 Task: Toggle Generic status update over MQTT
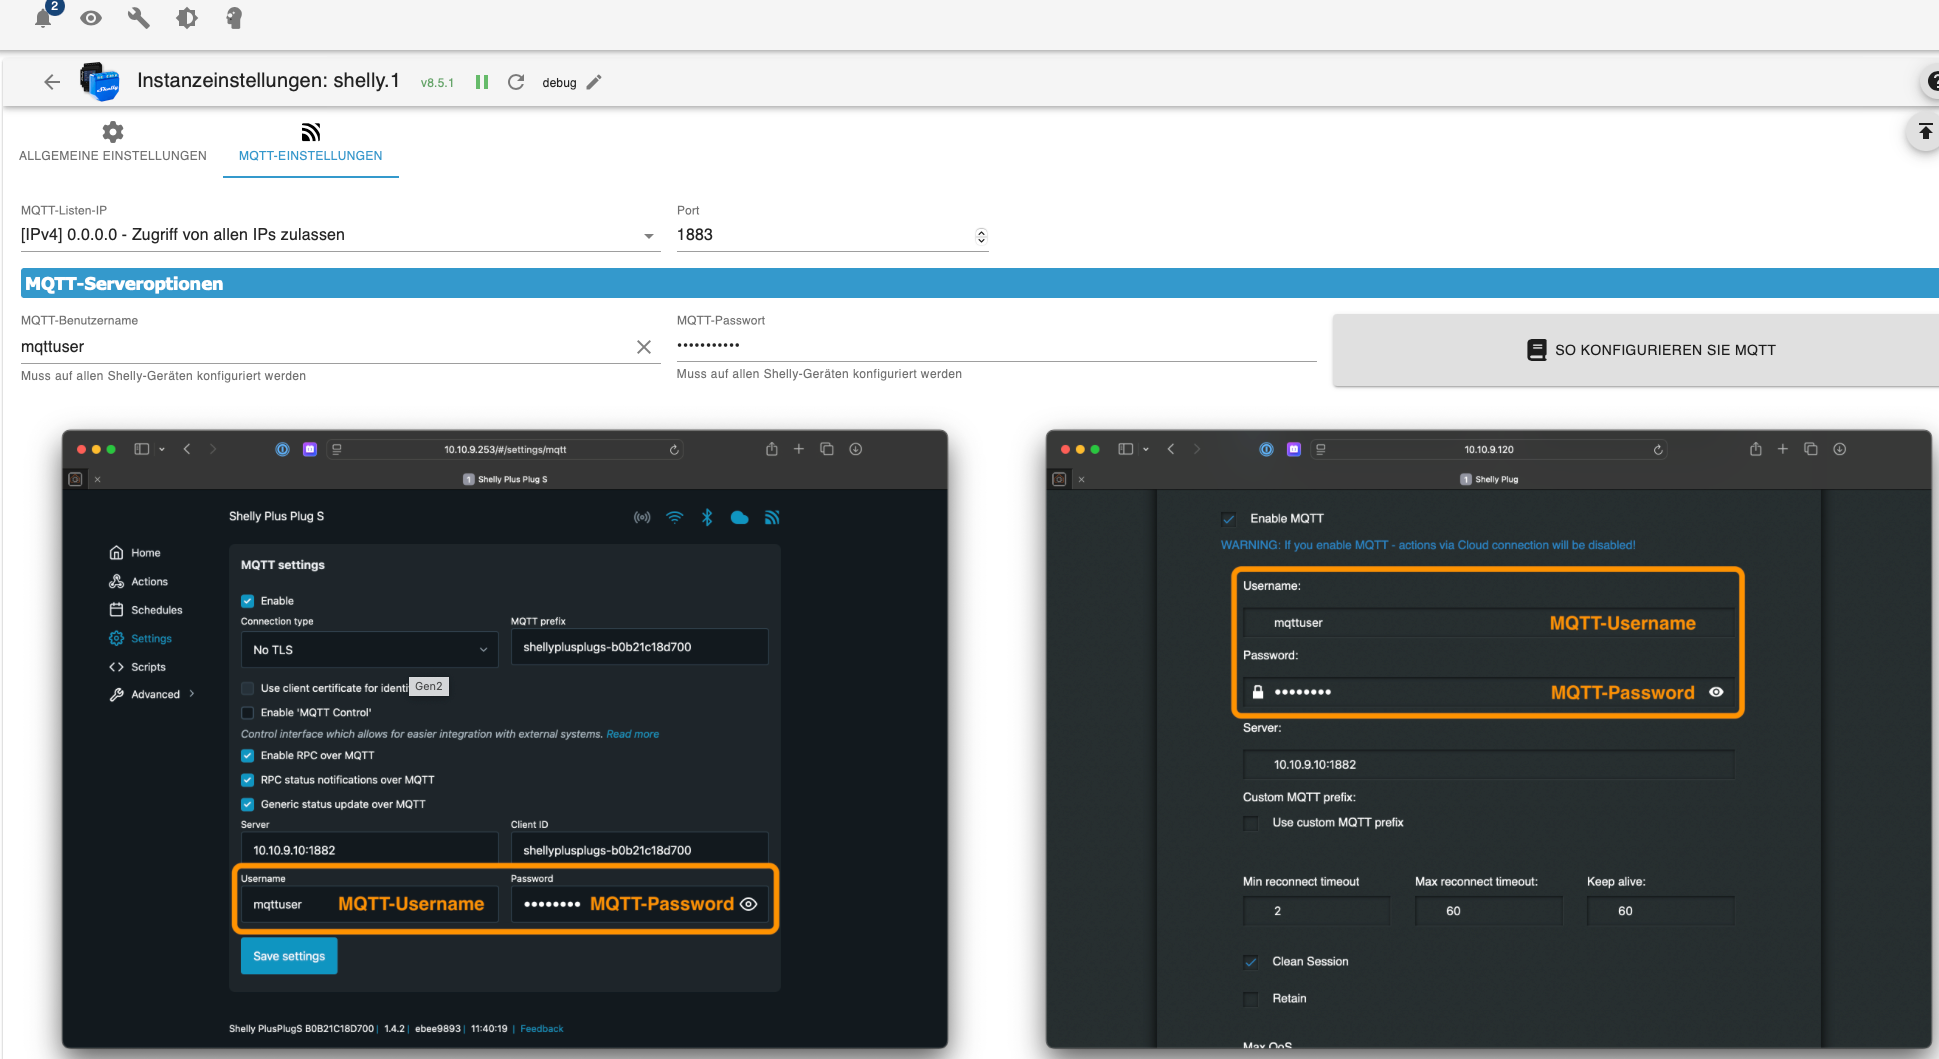pyautogui.click(x=247, y=804)
